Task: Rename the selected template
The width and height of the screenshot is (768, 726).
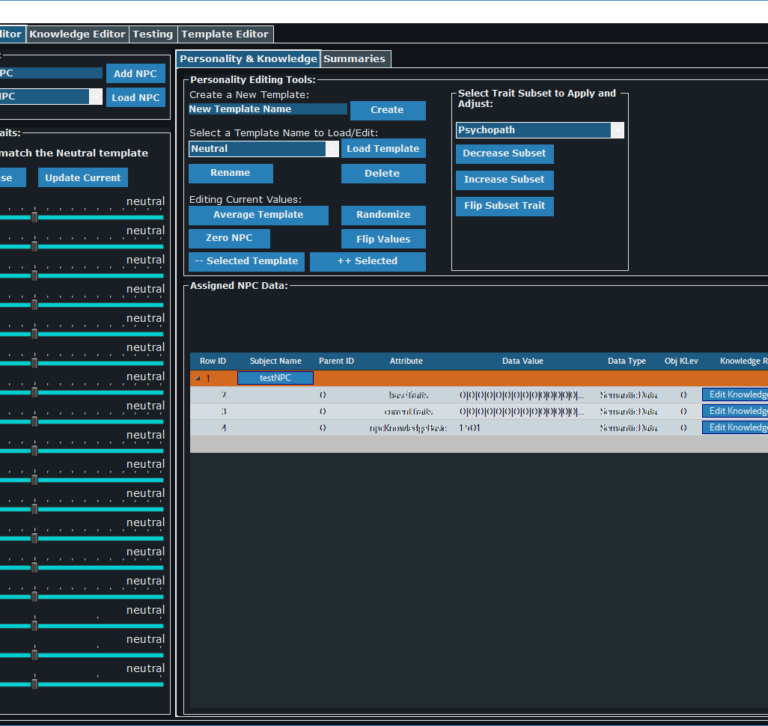Action: point(231,173)
